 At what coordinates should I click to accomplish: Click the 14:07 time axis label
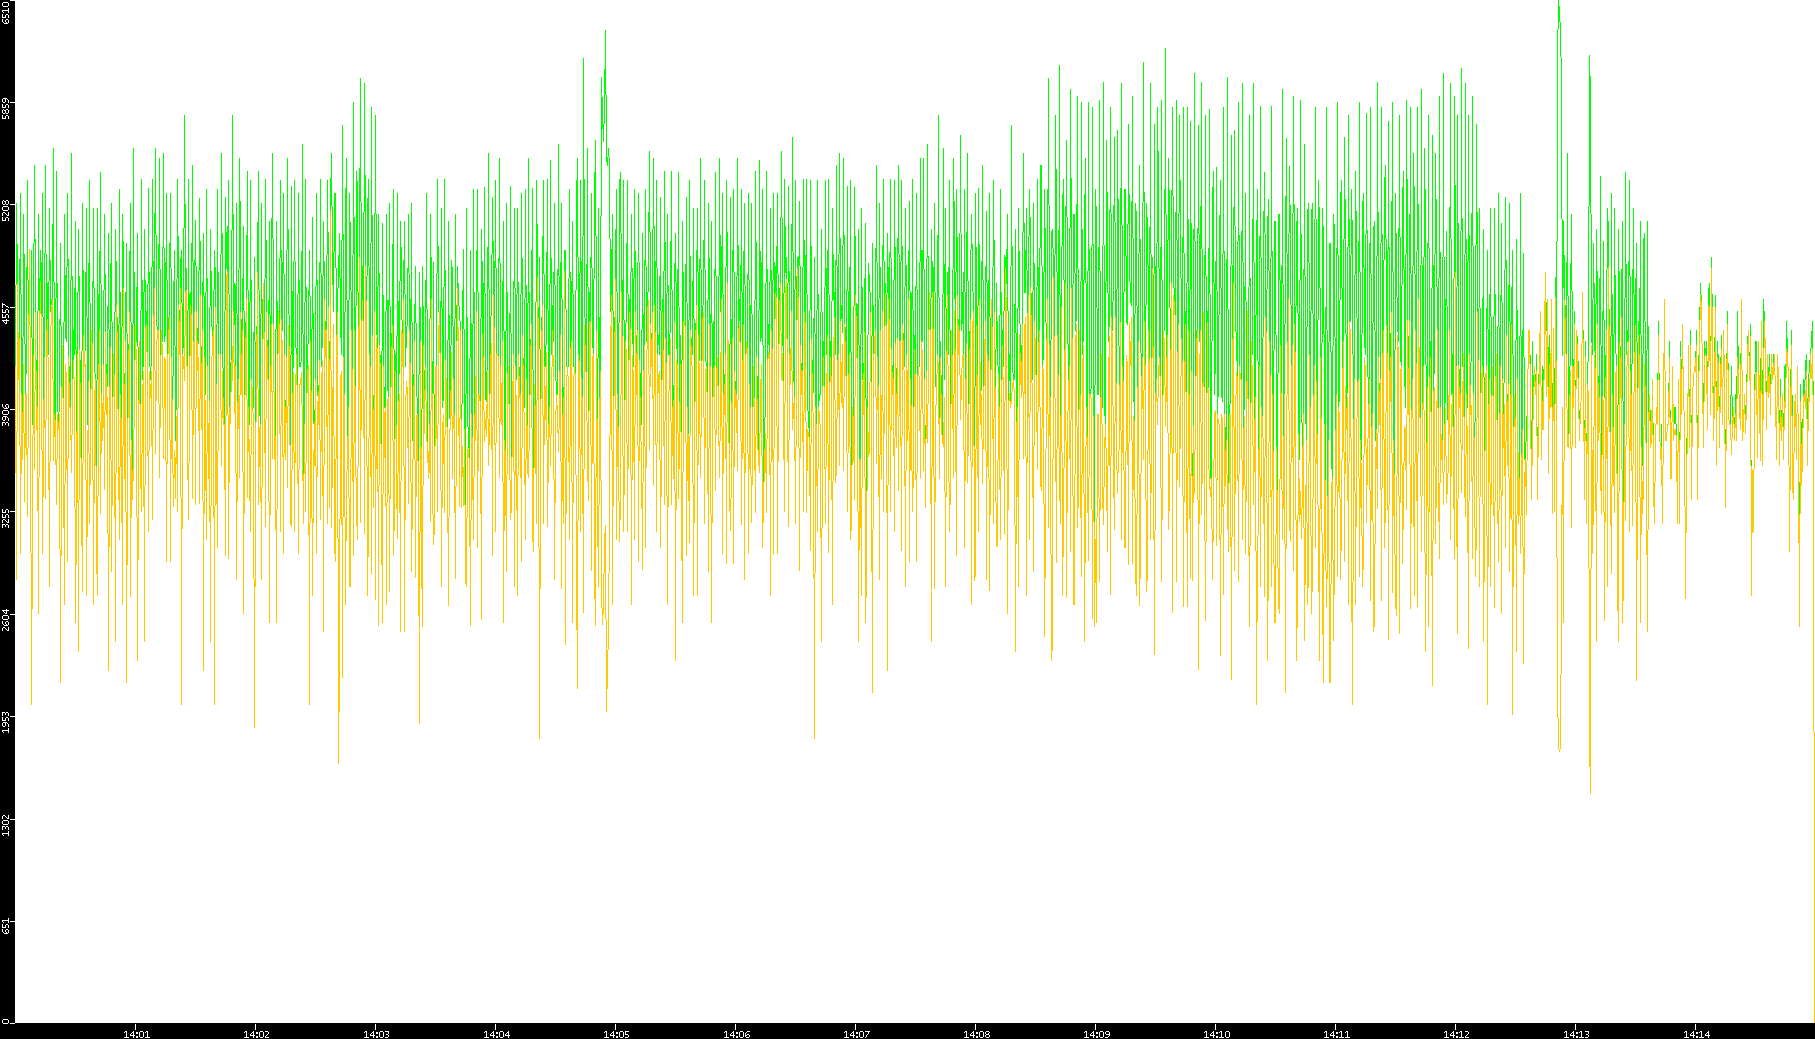pos(856,1033)
